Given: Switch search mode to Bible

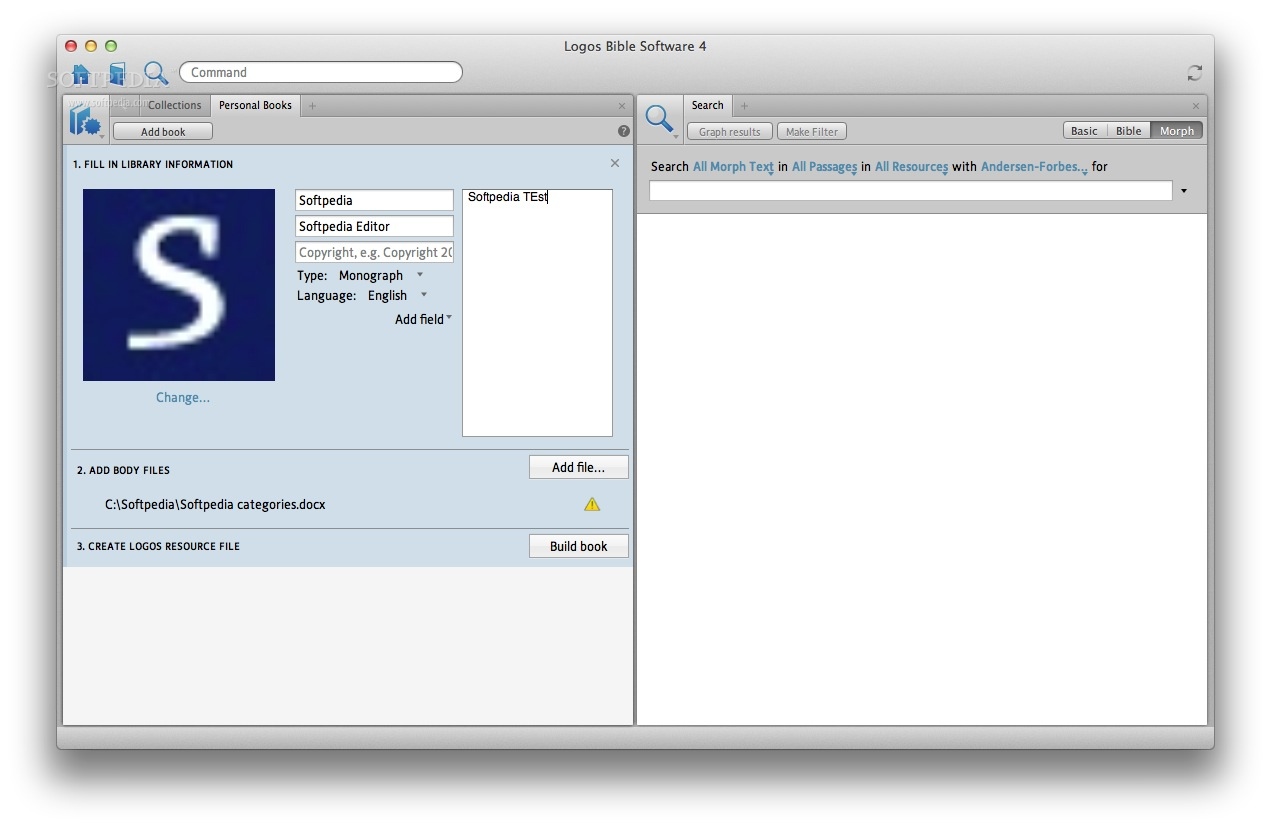Looking at the screenshot, I should (1128, 130).
